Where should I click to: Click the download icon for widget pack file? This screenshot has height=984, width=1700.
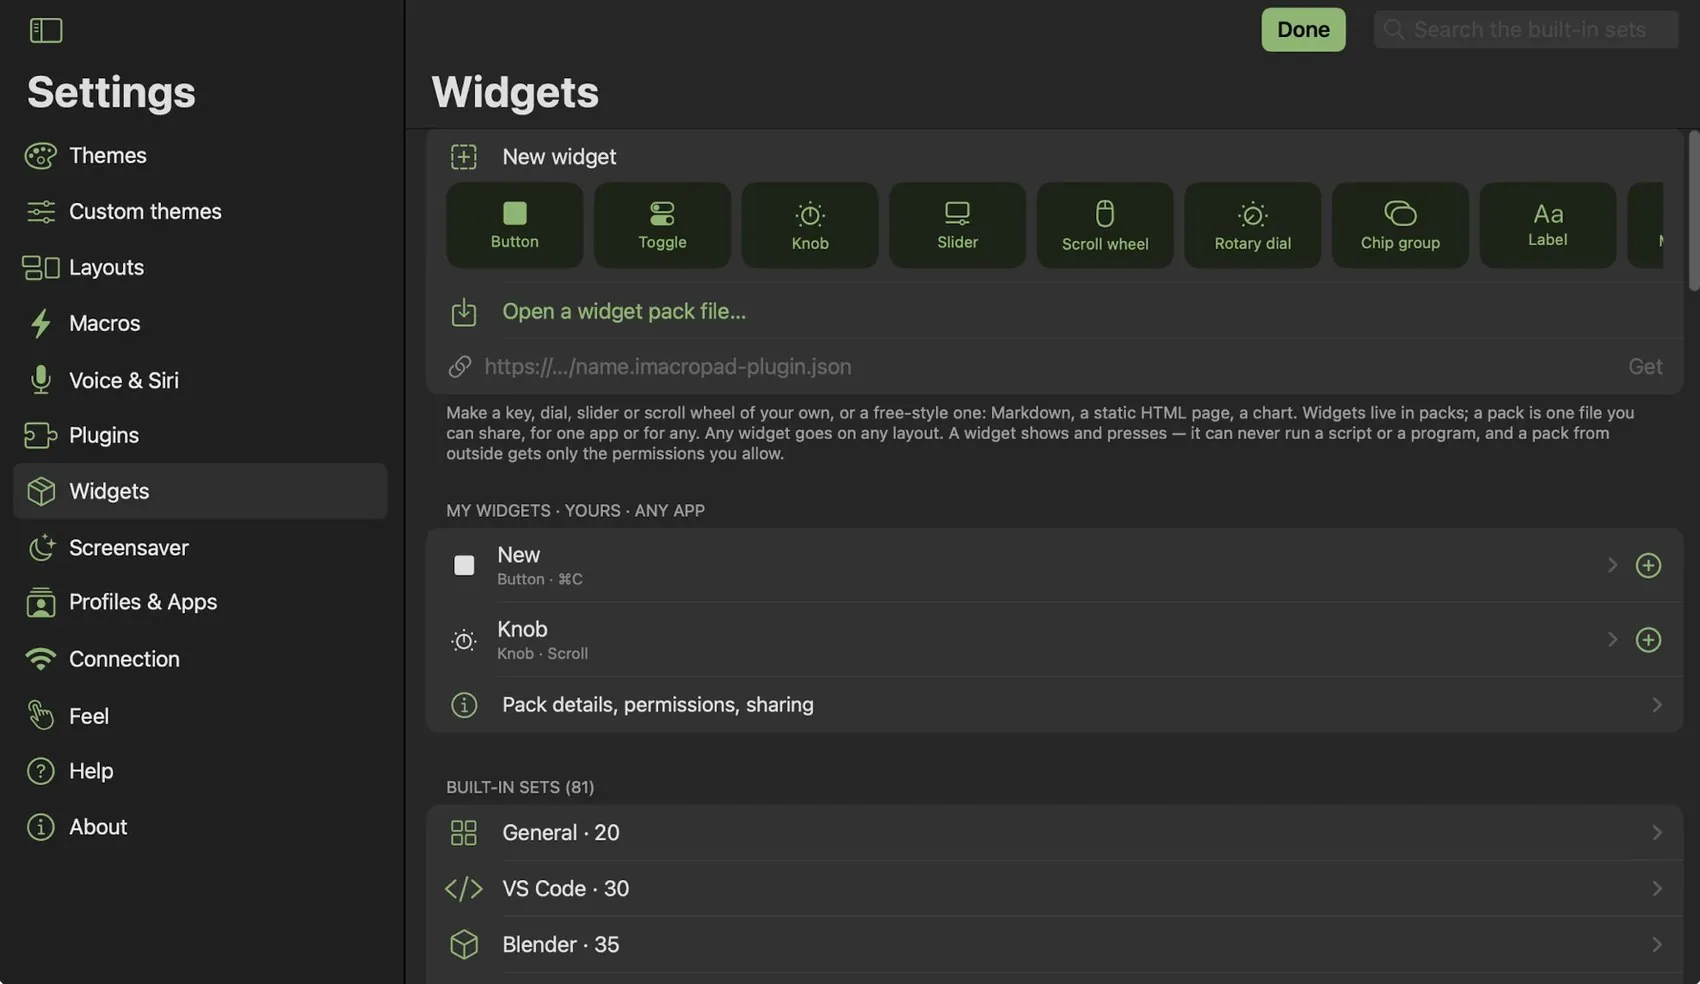[x=464, y=312]
